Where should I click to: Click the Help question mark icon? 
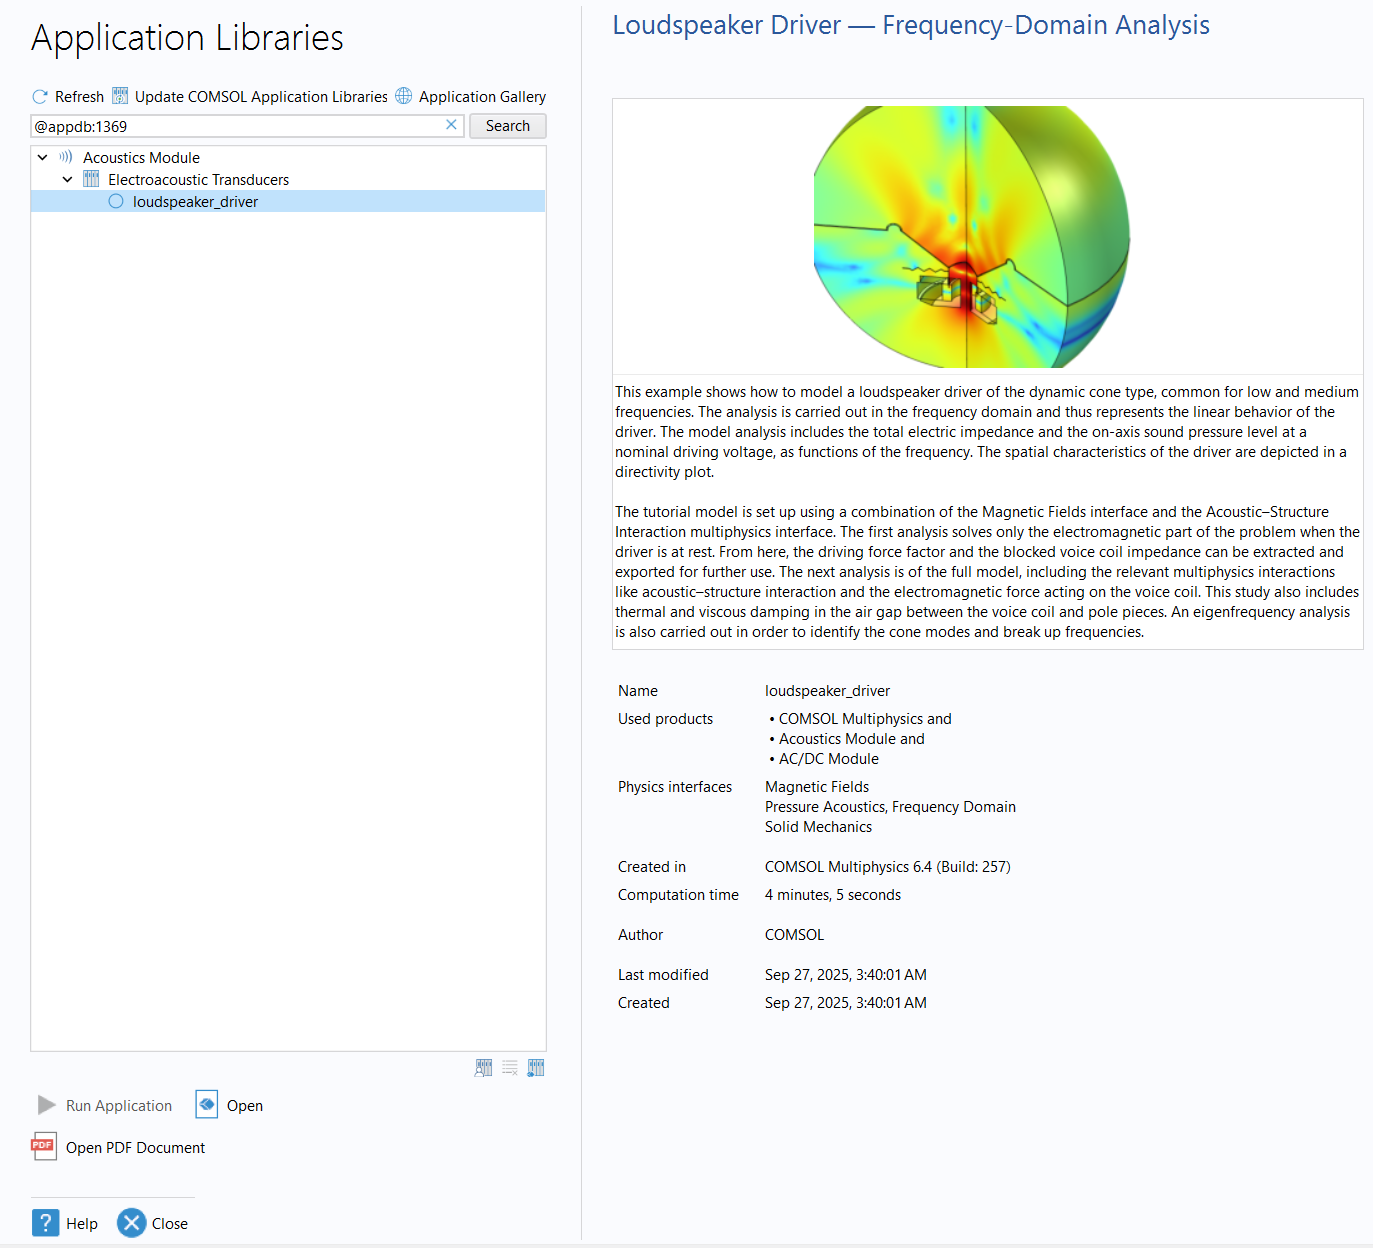coord(45,1223)
